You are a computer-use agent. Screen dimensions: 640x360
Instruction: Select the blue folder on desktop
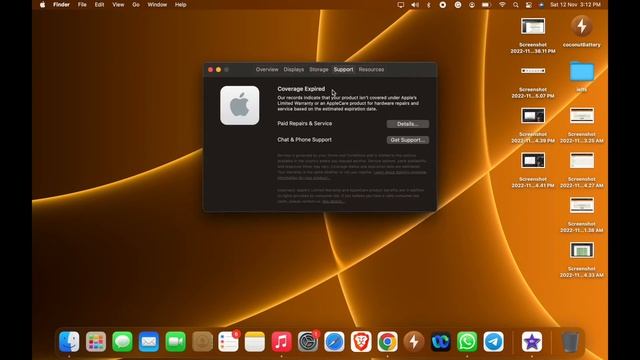click(x=582, y=72)
